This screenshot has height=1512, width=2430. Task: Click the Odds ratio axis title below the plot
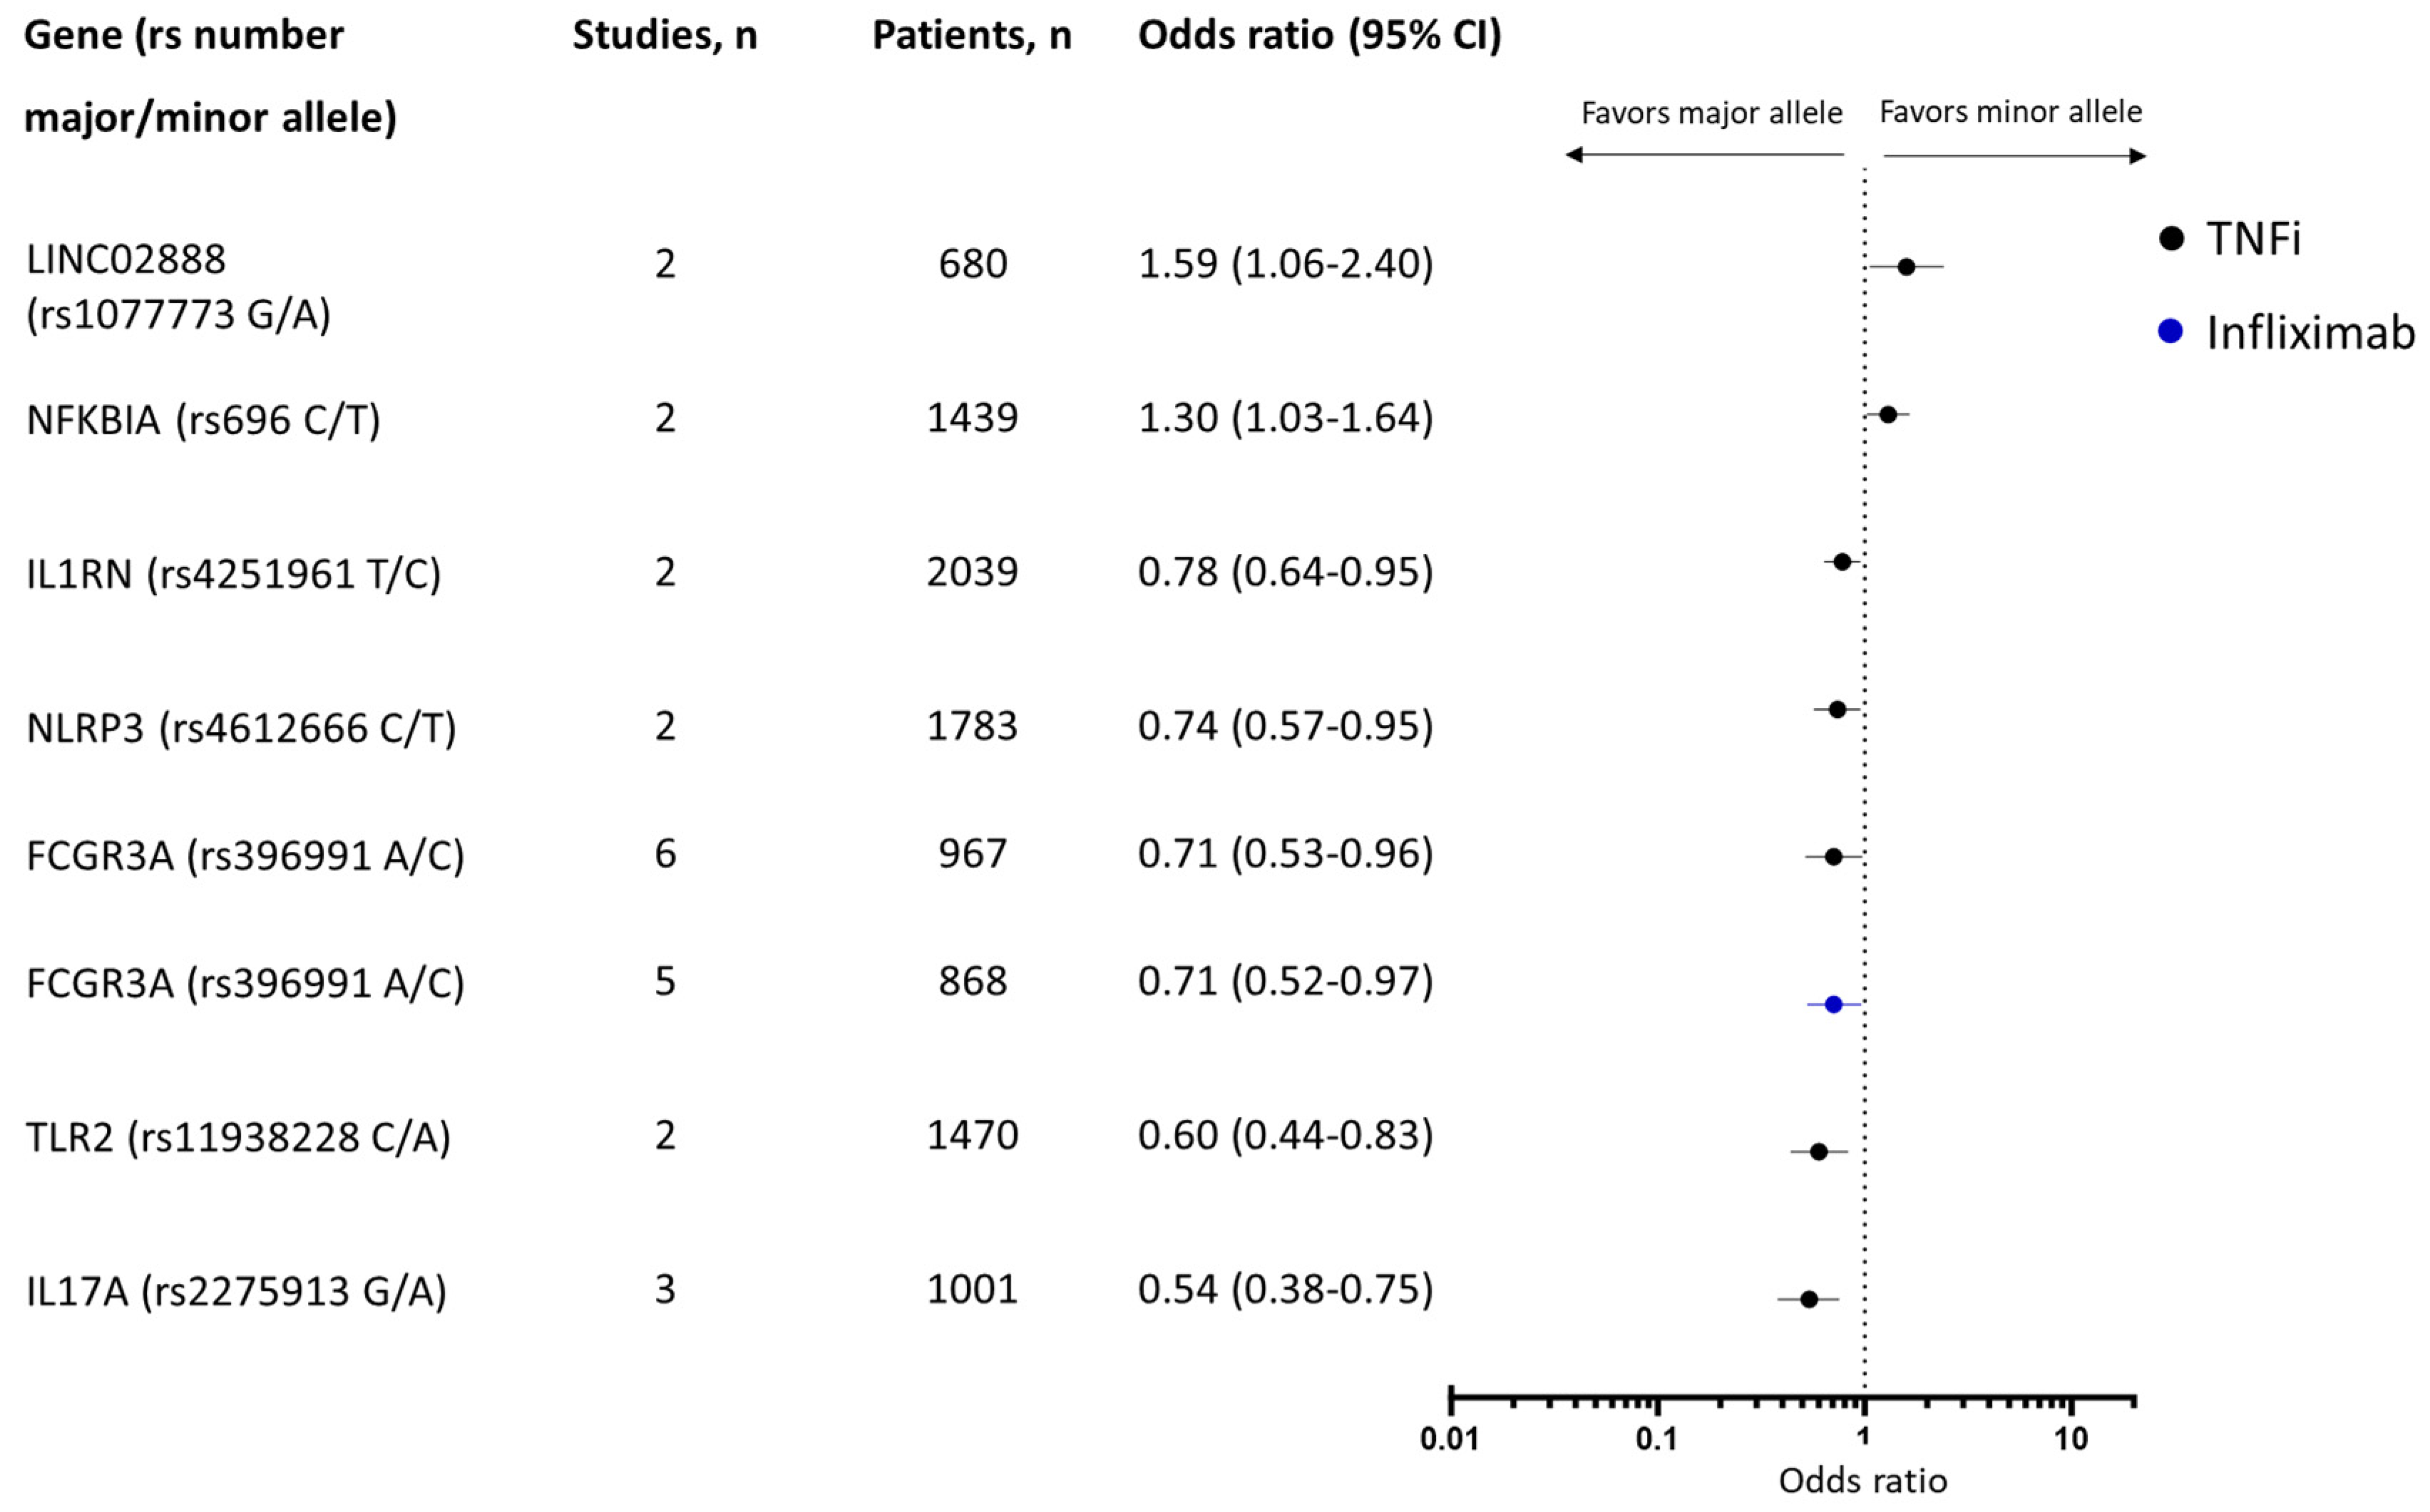[x=1862, y=1481]
